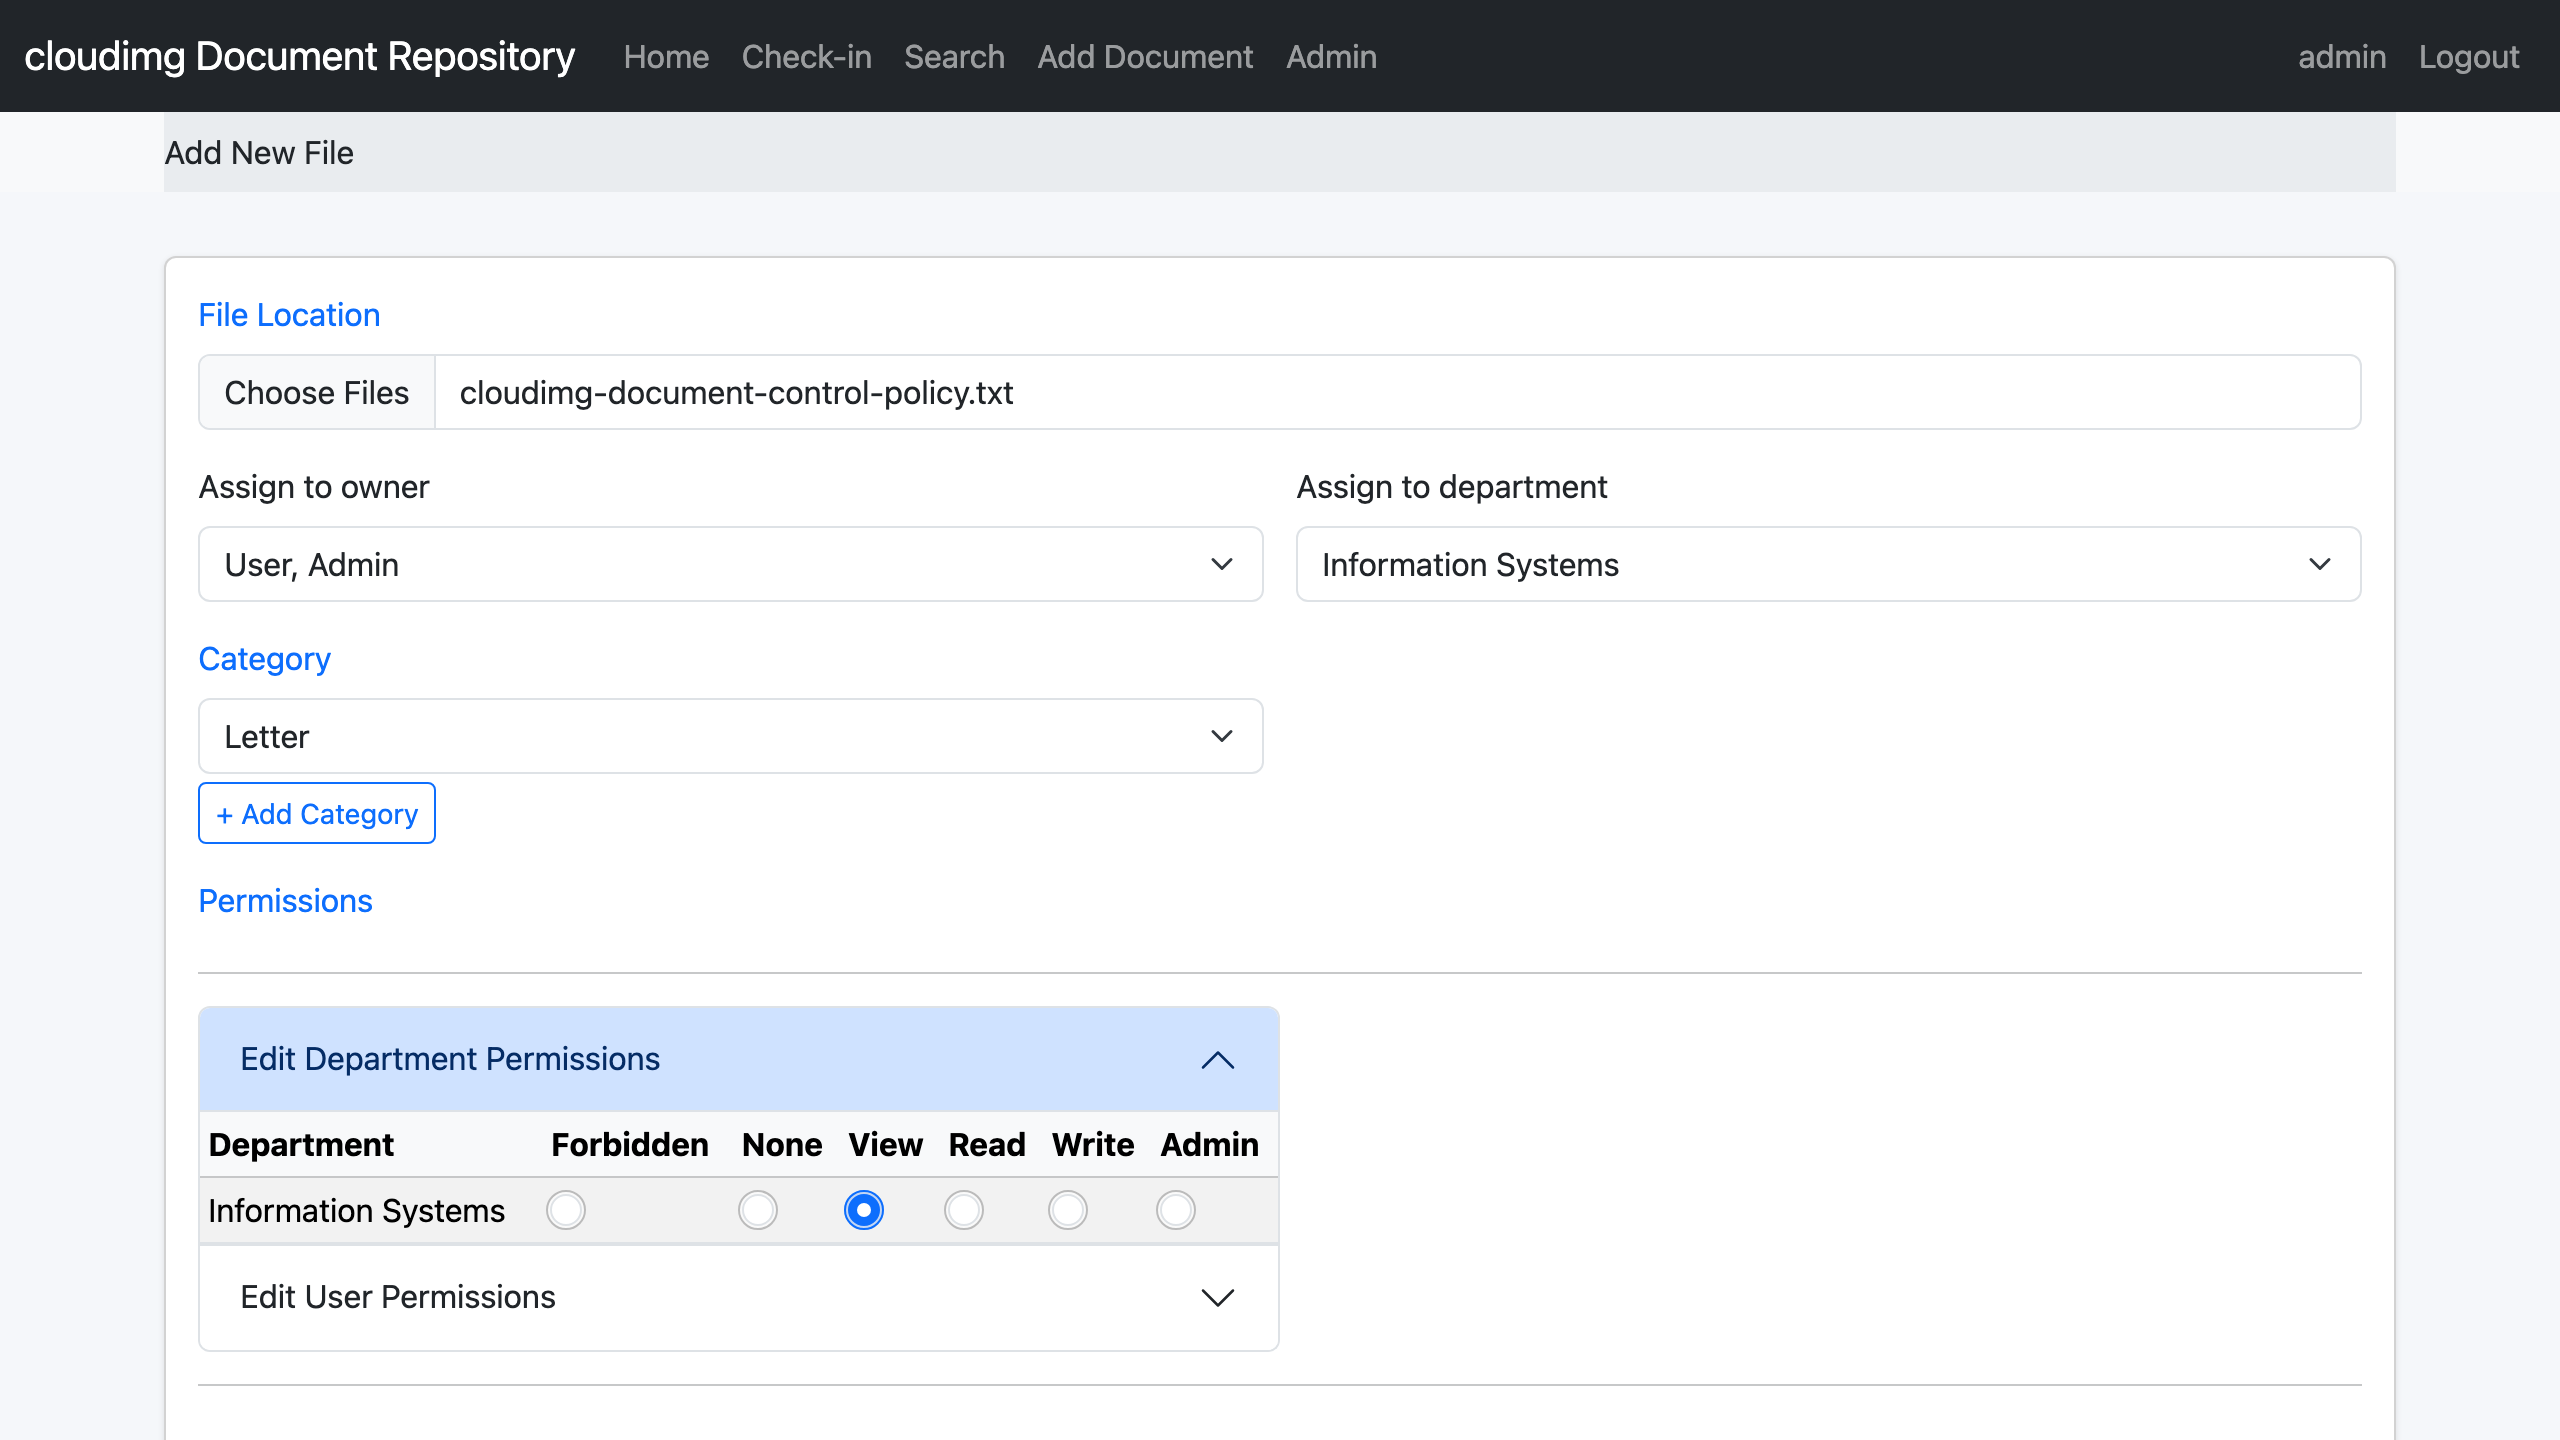Image resolution: width=2560 pixels, height=1440 pixels.
Task: Click the cloudimg Document Repository brand title
Action: click(299, 57)
